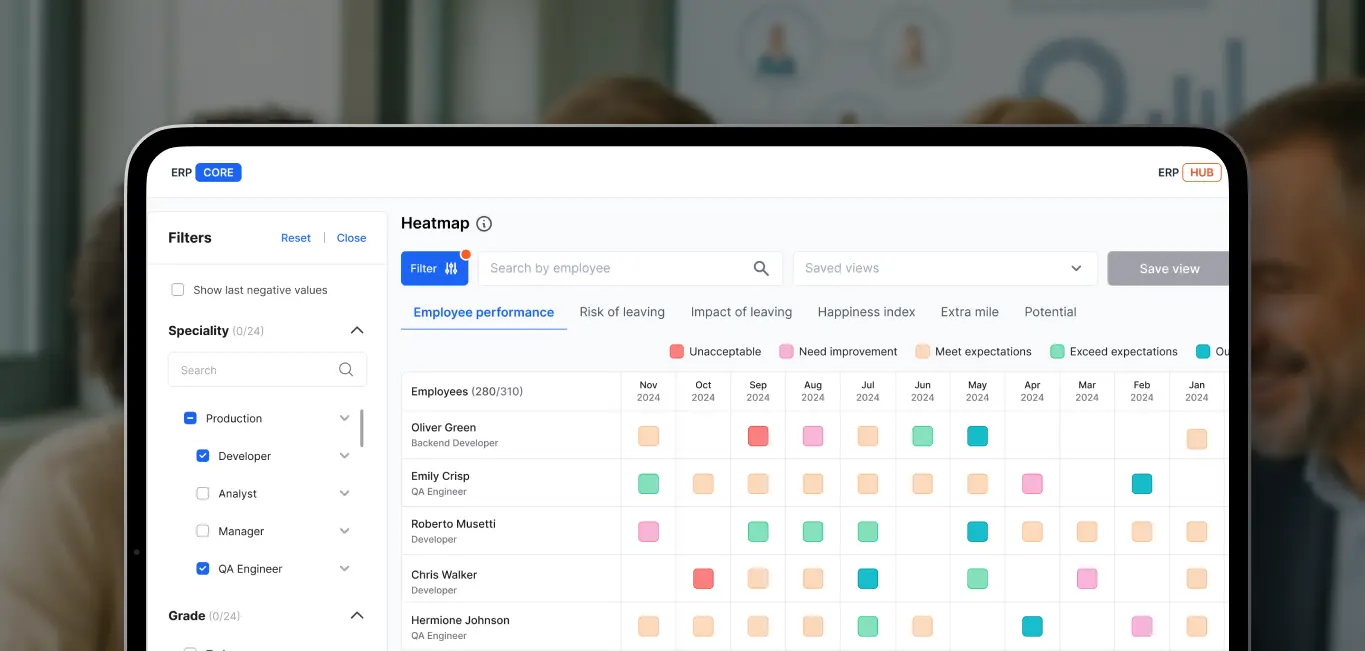The image size is (1365, 651).
Task: Check the Analyst speciality checkbox
Action: click(x=203, y=494)
